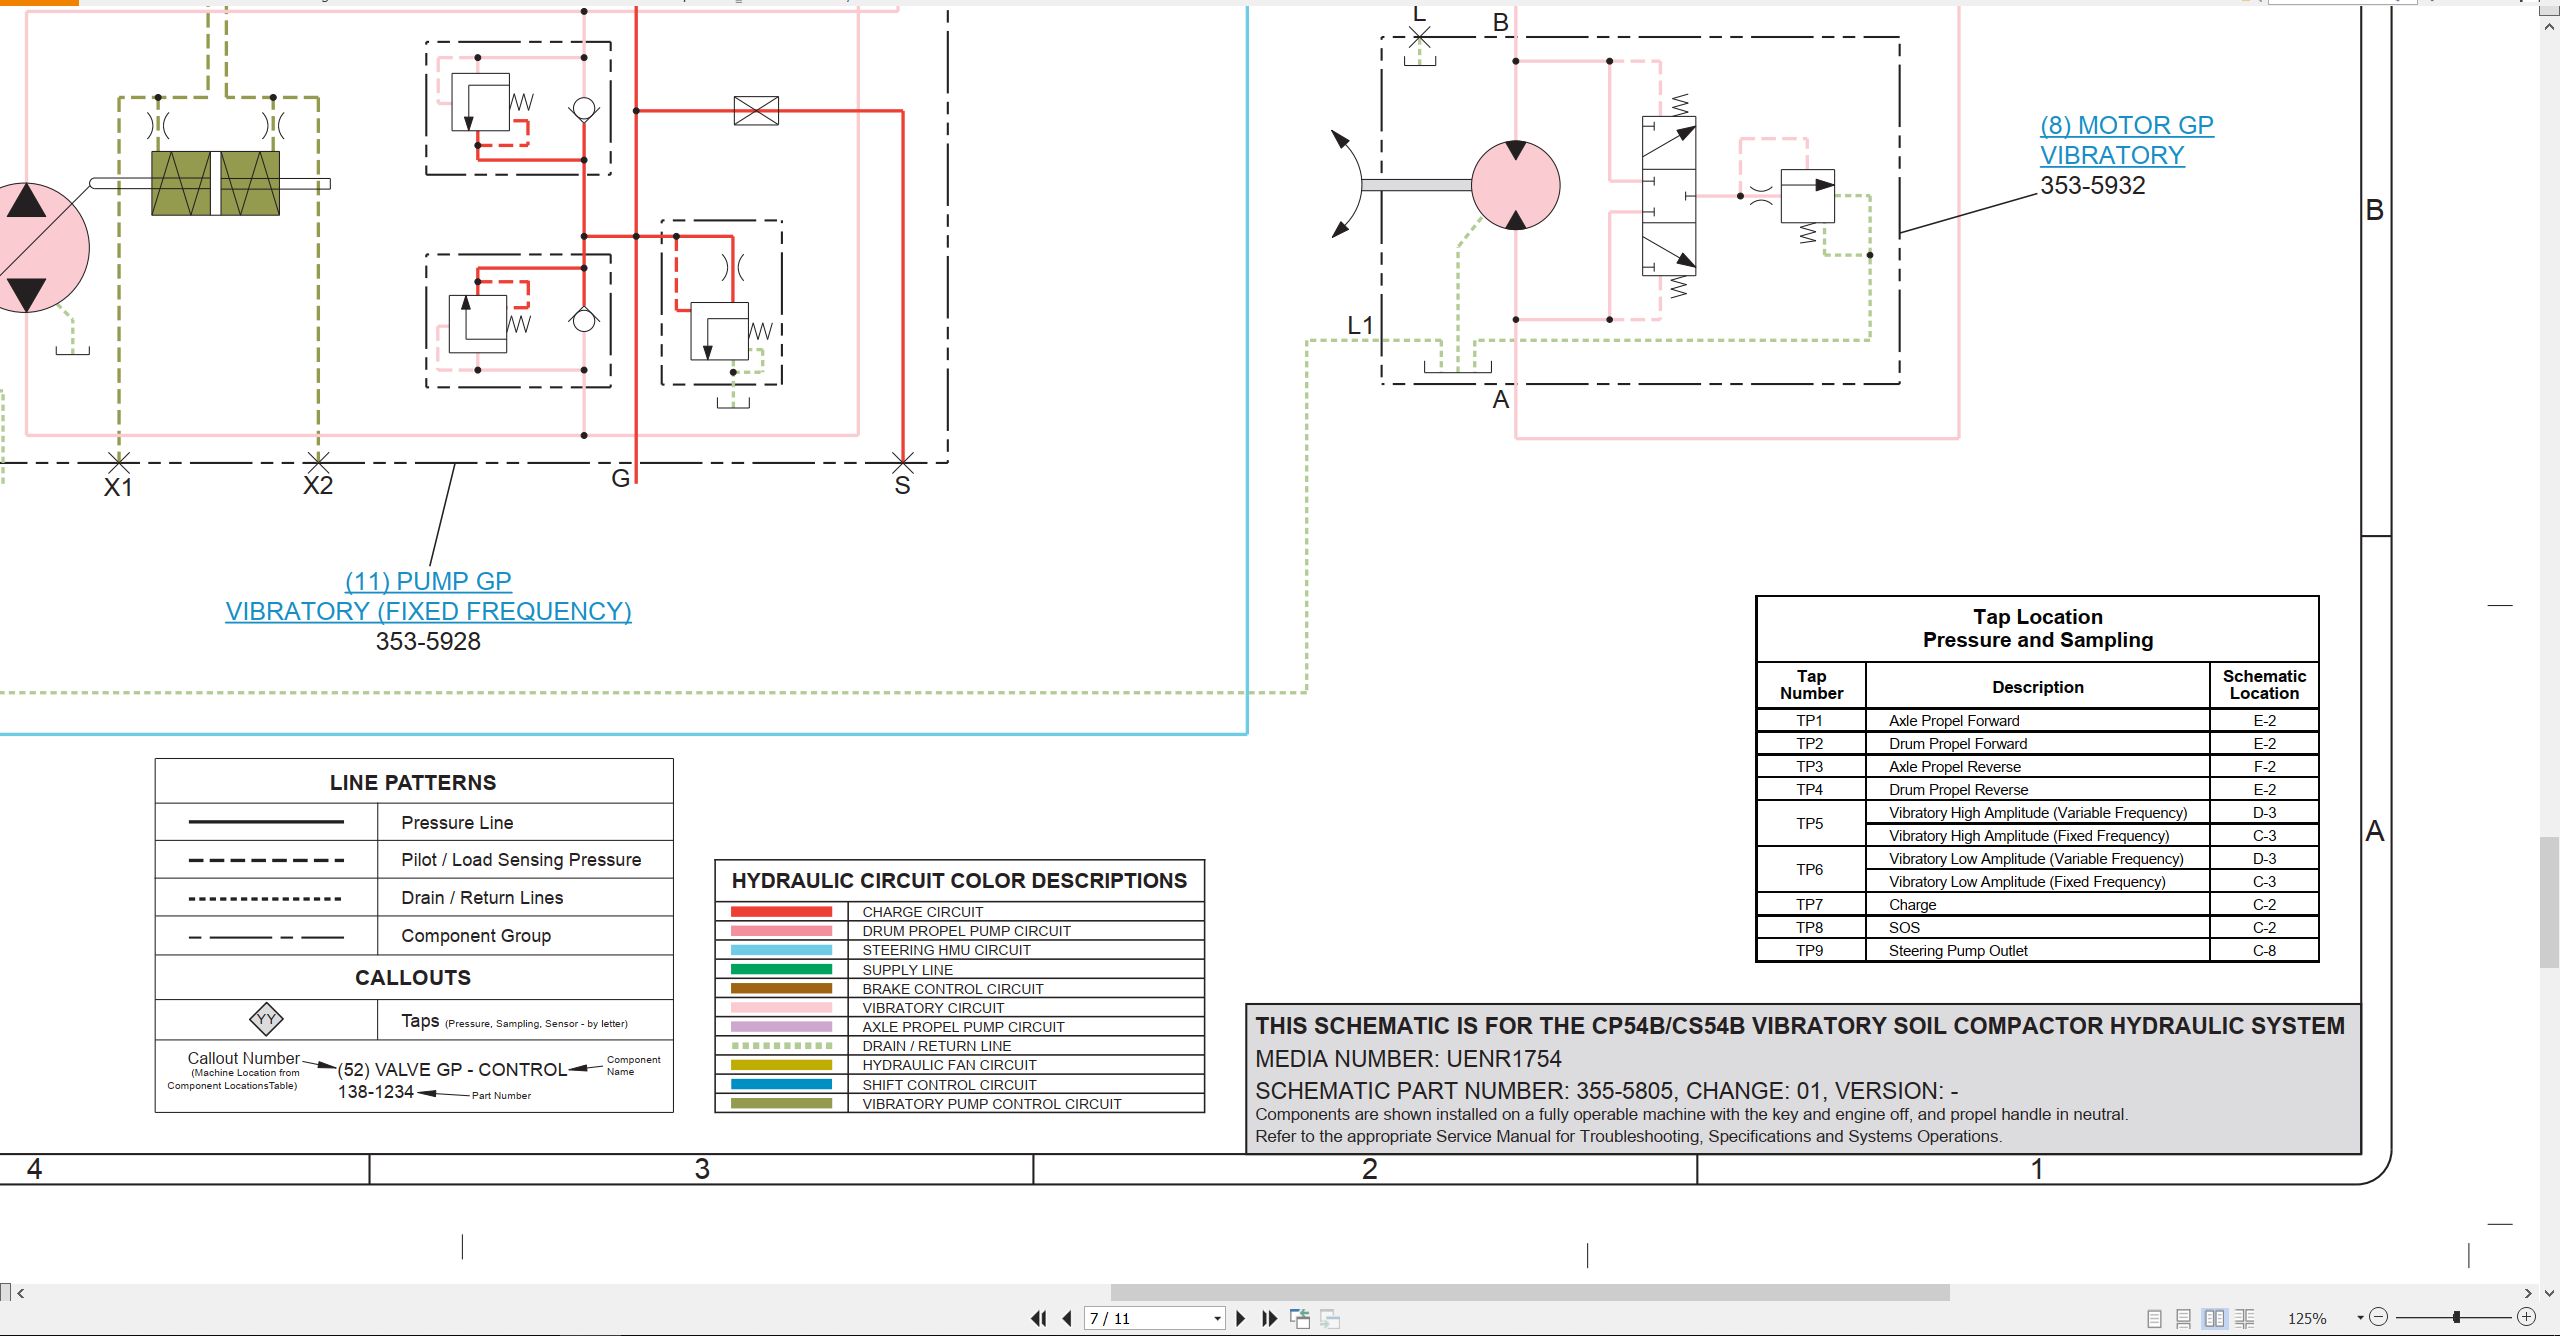
Task: Click the CHARGE CIRCUIT red swatch
Action: (x=781, y=912)
